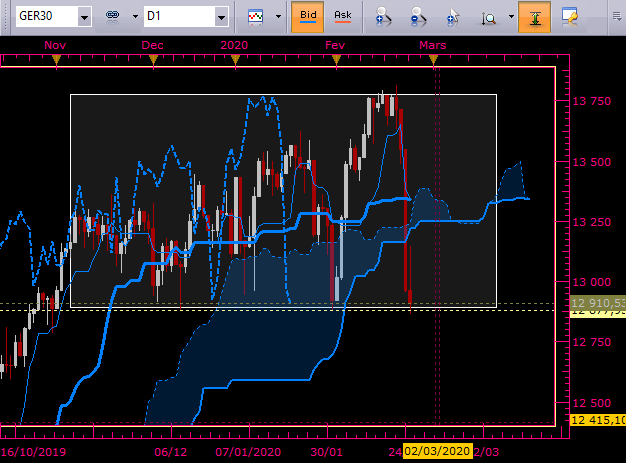Click the 13 000 price axis label
The image size is (626, 463).
tap(592, 282)
